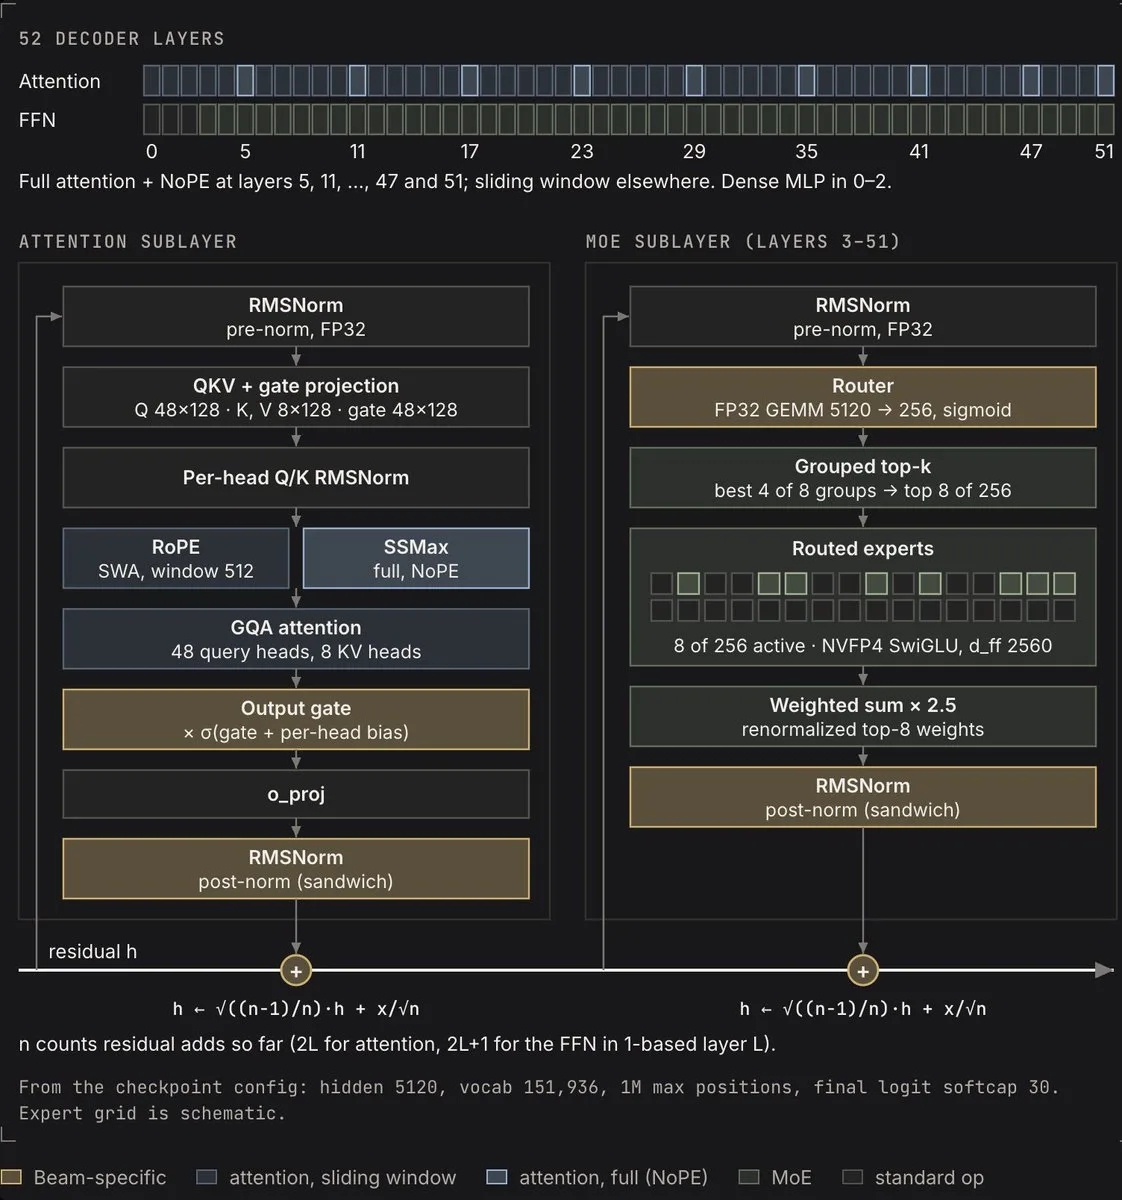Select the RoPE SWA window 512 block
1122x1200 pixels.
tap(176, 558)
